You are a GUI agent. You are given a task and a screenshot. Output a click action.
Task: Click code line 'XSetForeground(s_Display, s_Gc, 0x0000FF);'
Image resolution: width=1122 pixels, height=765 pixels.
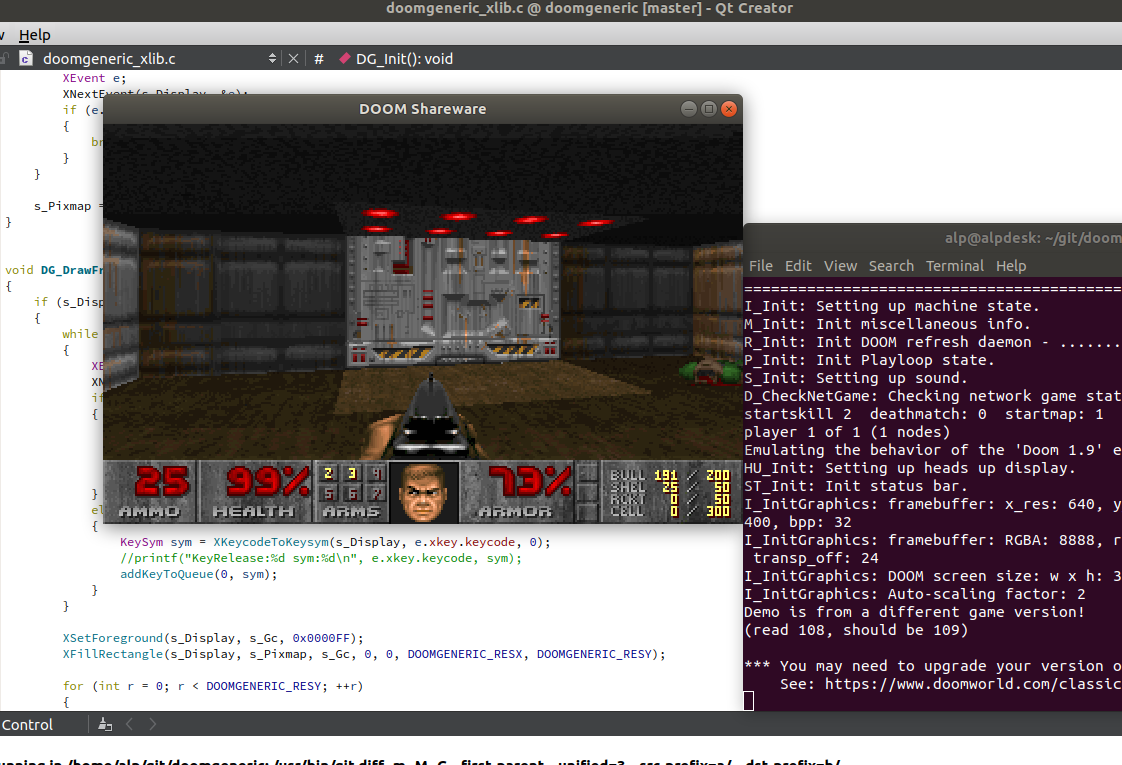pyautogui.click(x=213, y=638)
